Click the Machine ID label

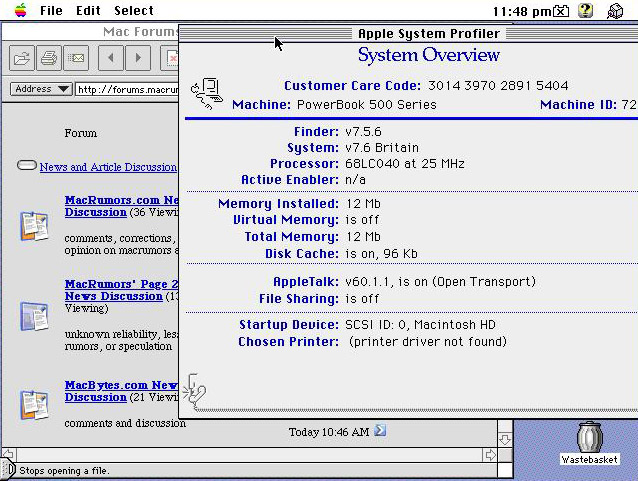[x=579, y=105]
